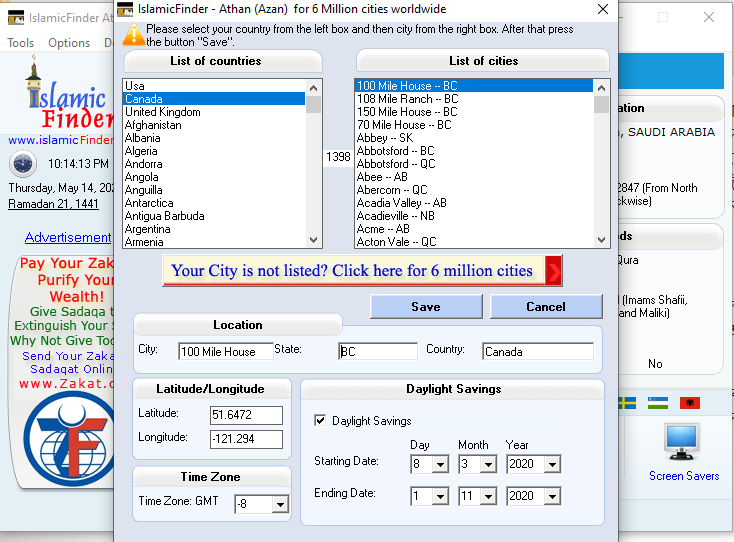
Task: Click red arrow on 6 million cities banner
Action: point(553,271)
